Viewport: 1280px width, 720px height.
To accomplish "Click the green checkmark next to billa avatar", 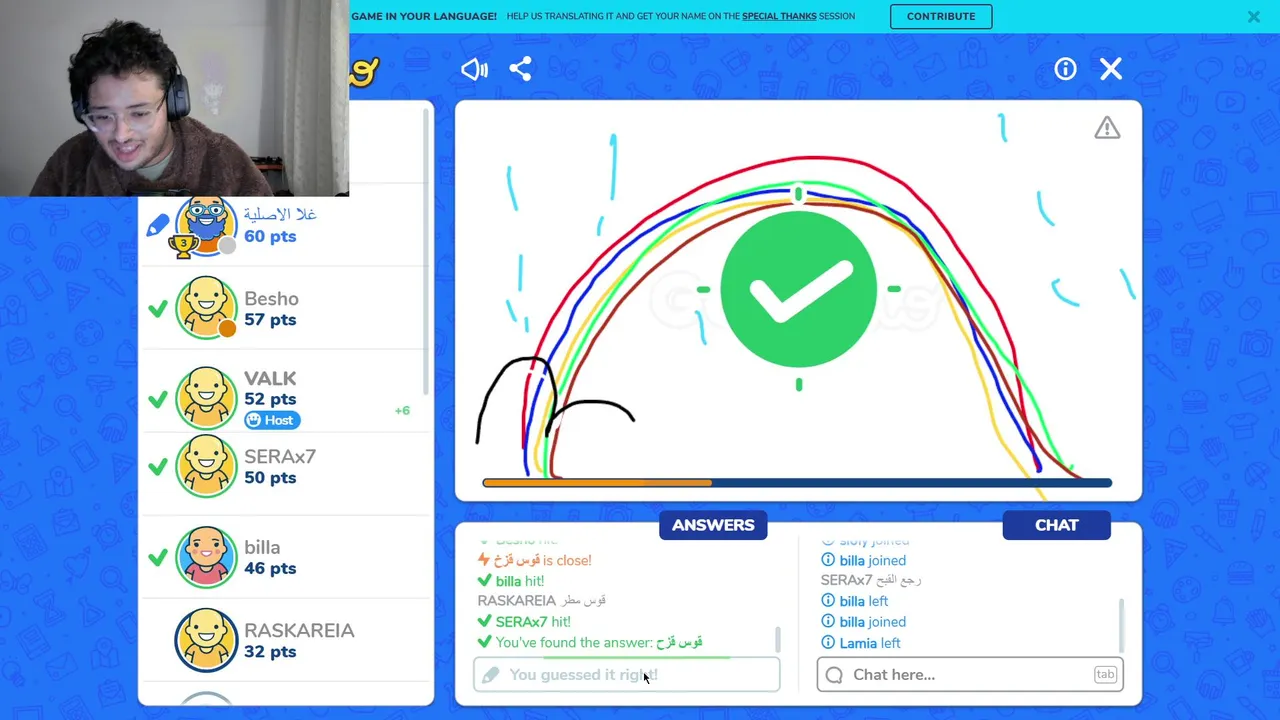I will point(157,557).
